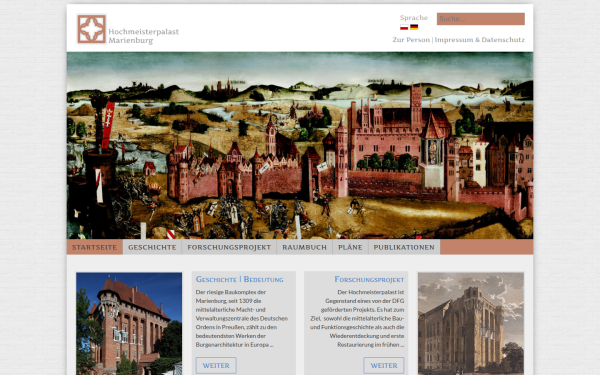Click Weiter under Forschungsprojekt card

tap(384, 365)
